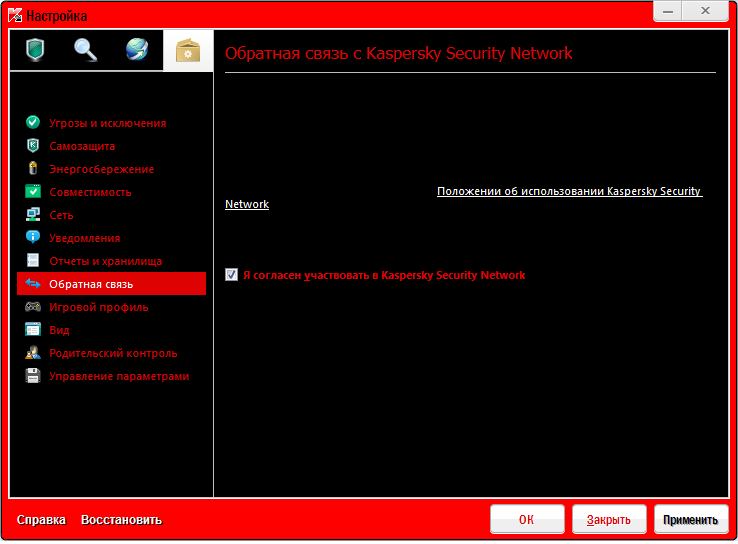Click the info bubble icon next to Уведомления
Screen dimensions: 738x544
click(33, 237)
